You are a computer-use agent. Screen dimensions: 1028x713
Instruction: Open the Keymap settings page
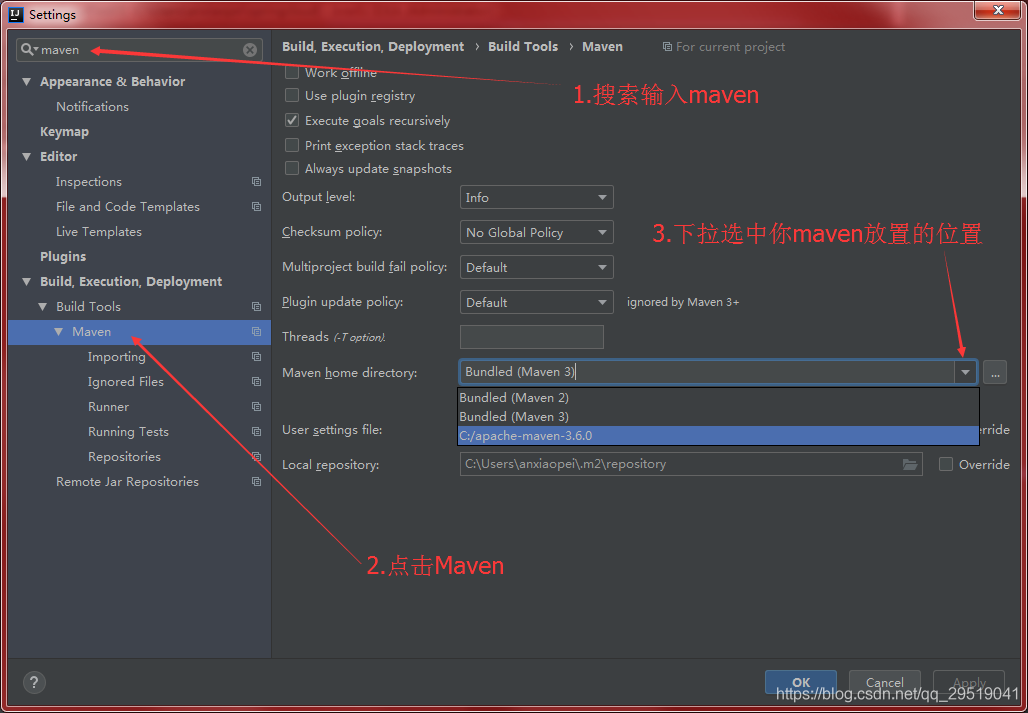pos(64,132)
